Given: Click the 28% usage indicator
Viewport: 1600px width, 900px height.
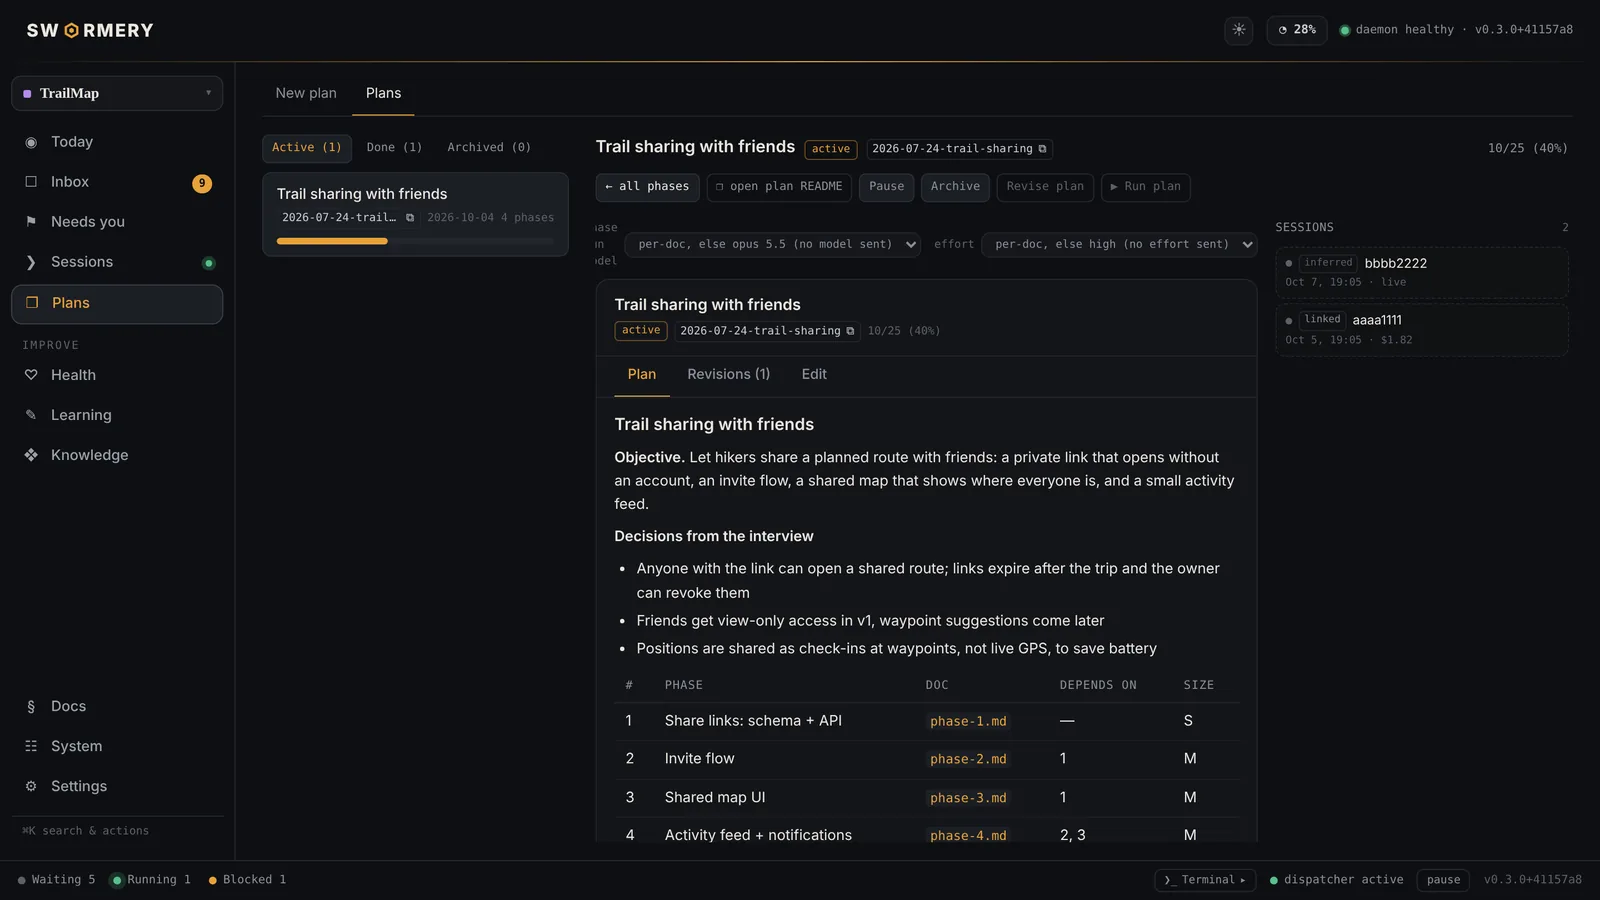Looking at the screenshot, I should click(x=1297, y=30).
